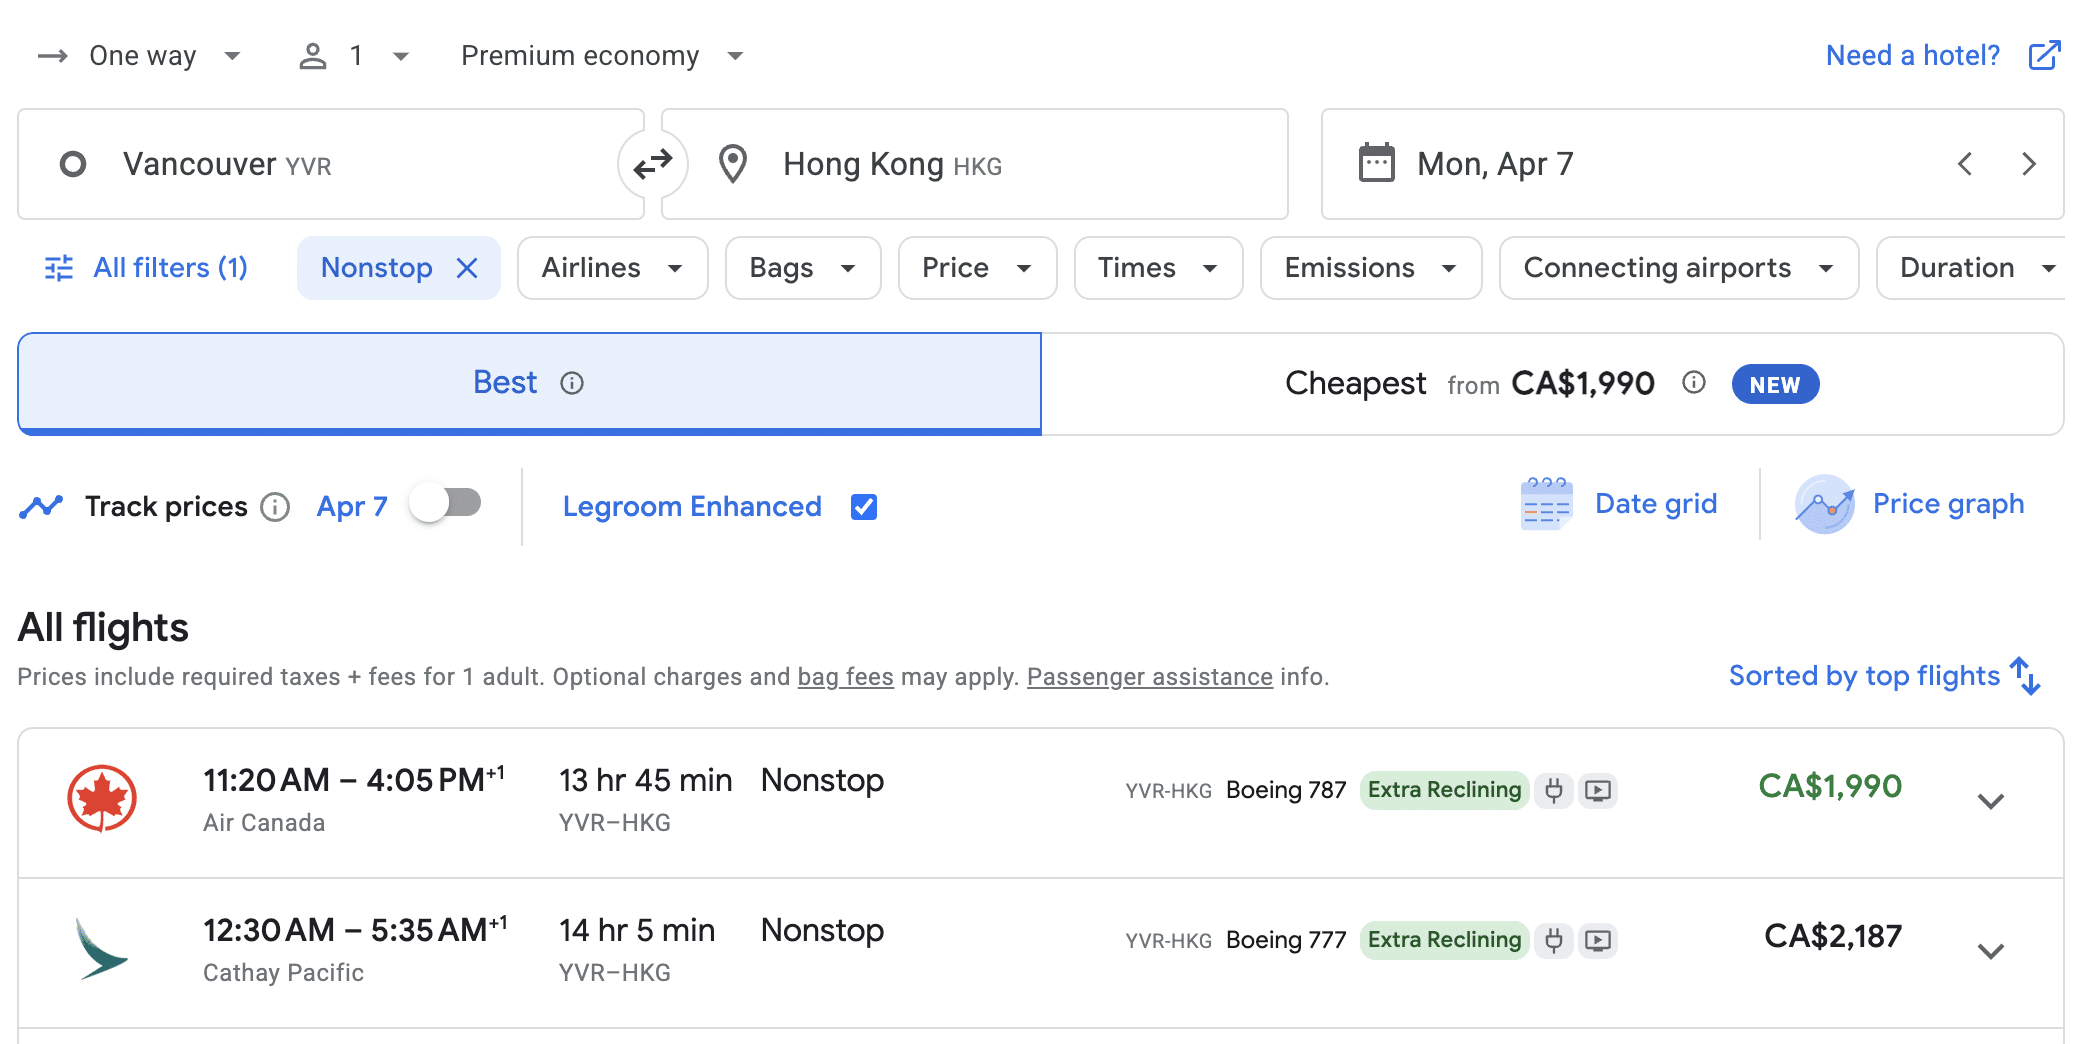Go to the previous departure date

1965,164
